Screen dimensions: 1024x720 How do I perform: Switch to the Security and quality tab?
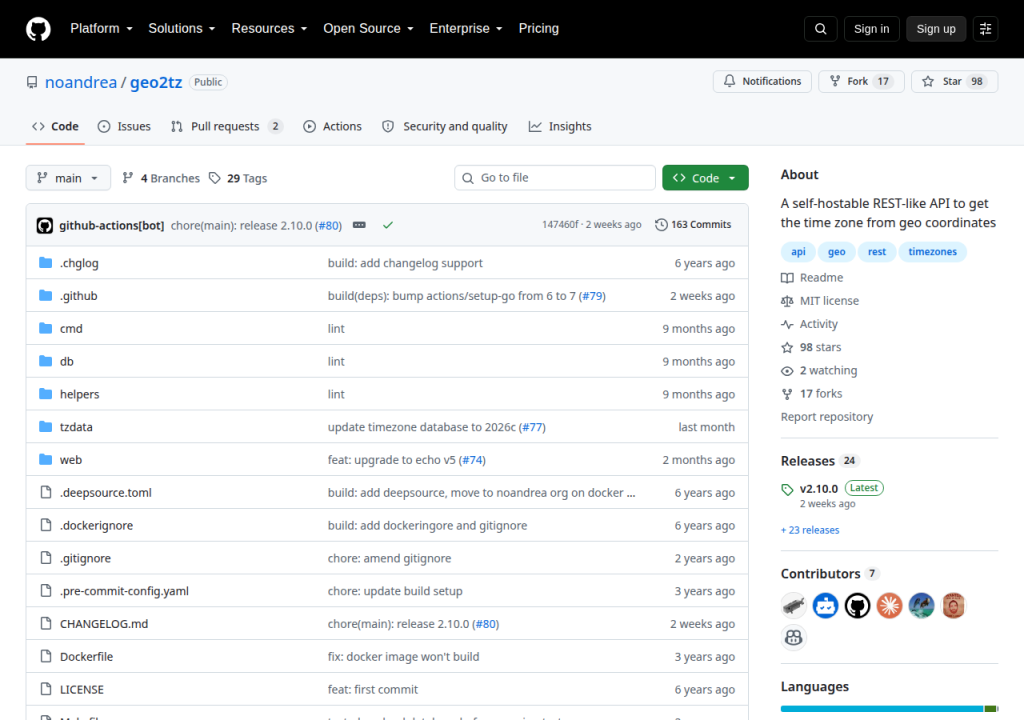[x=445, y=127]
